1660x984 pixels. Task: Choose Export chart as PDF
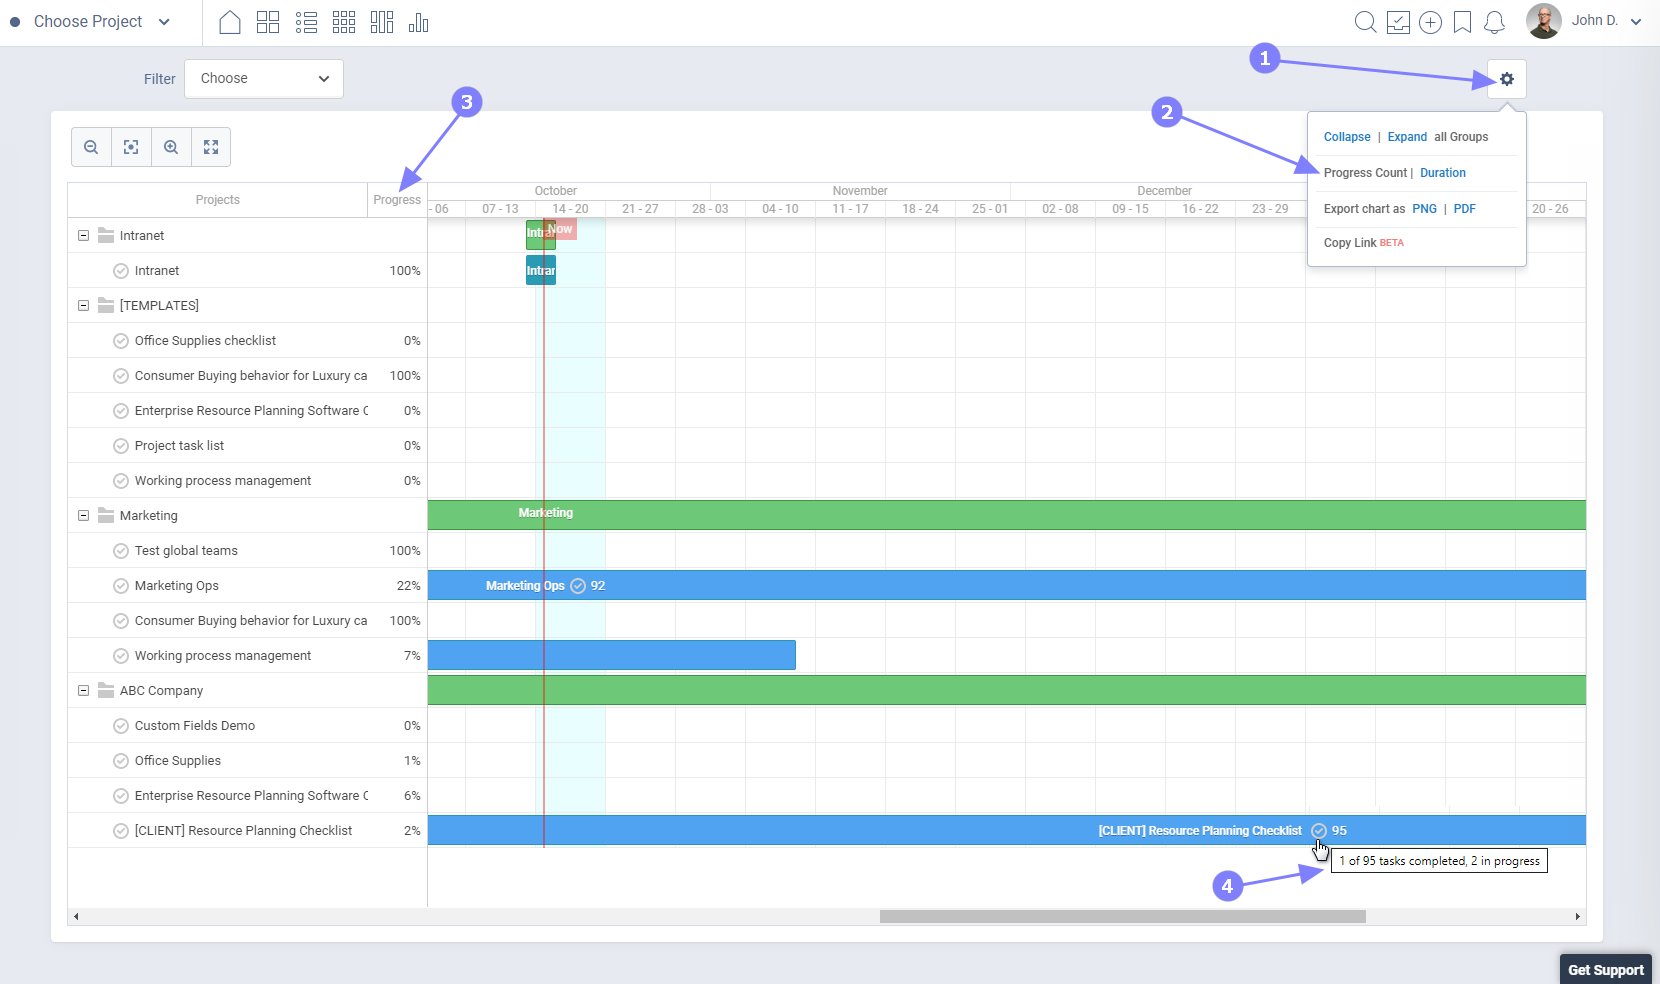(x=1464, y=209)
